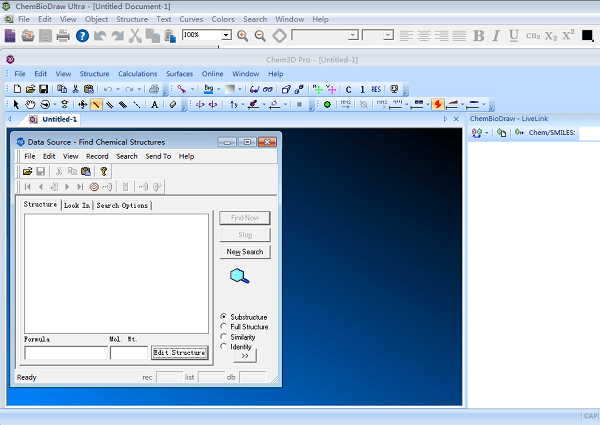600x425 pixels.
Task: Select the single bond tool in Chem3D
Action: coord(96,104)
